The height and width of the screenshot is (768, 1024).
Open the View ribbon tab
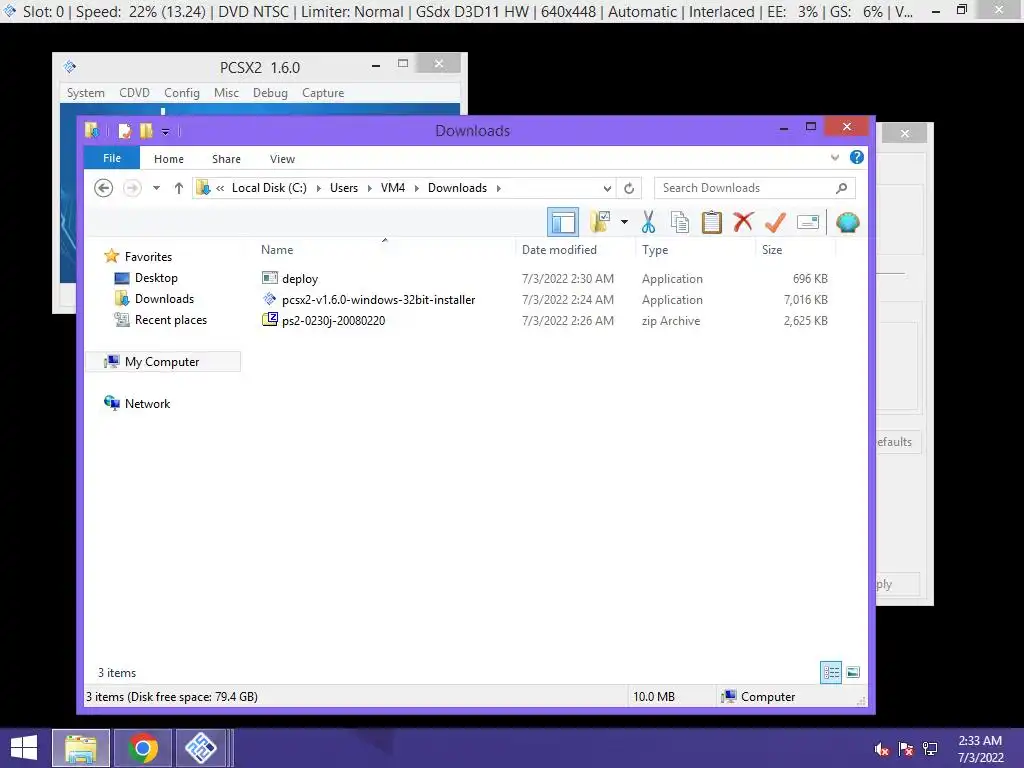click(x=282, y=159)
